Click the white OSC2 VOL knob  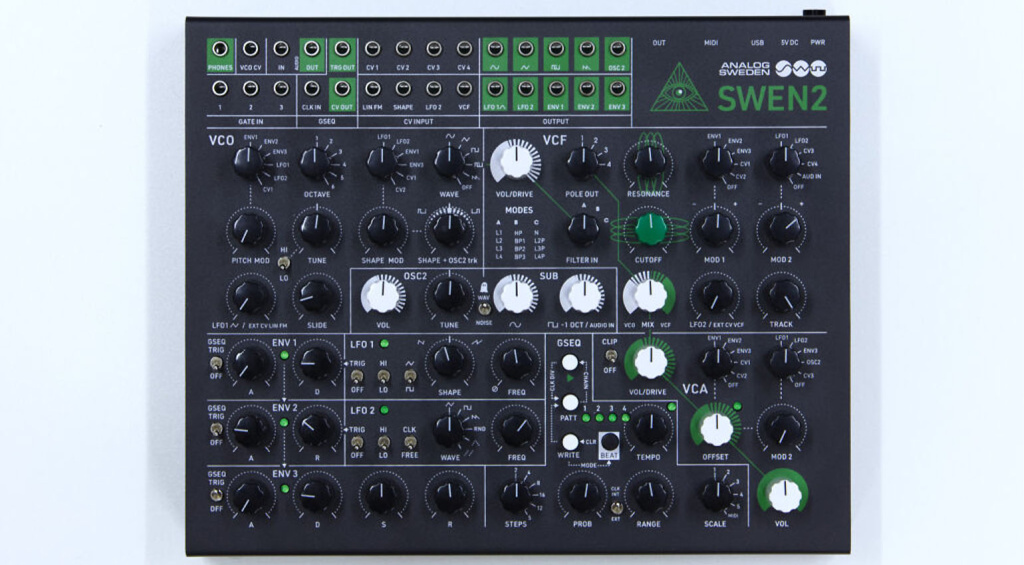[383, 295]
